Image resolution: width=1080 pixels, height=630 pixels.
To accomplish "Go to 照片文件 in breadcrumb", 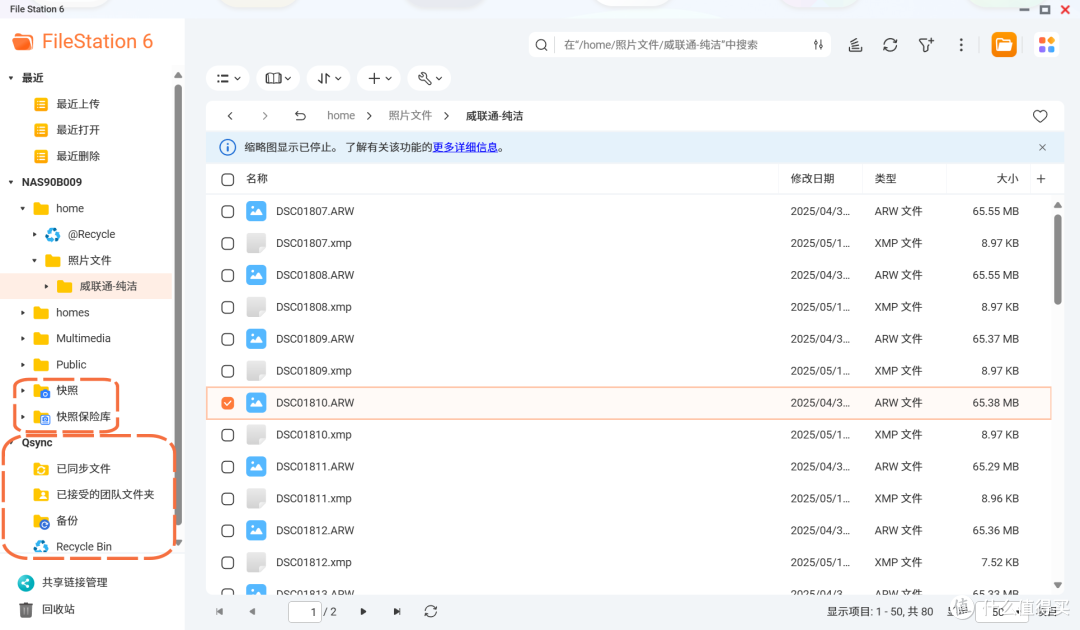I will tap(410, 116).
